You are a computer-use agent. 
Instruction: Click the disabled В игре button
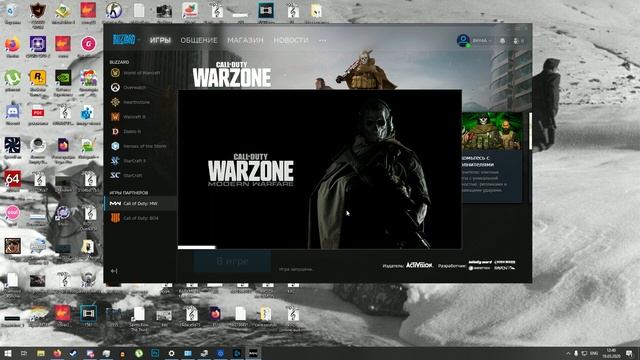pos(232,261)
